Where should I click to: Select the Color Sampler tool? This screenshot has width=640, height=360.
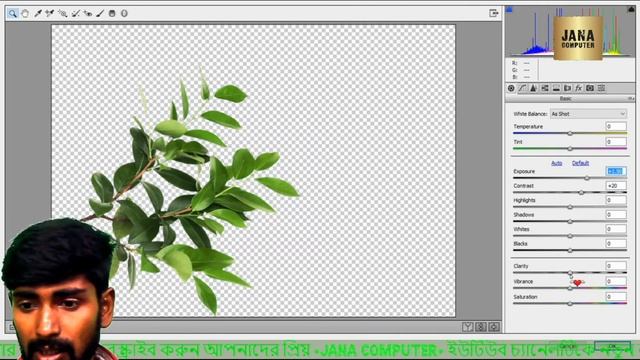50,13
